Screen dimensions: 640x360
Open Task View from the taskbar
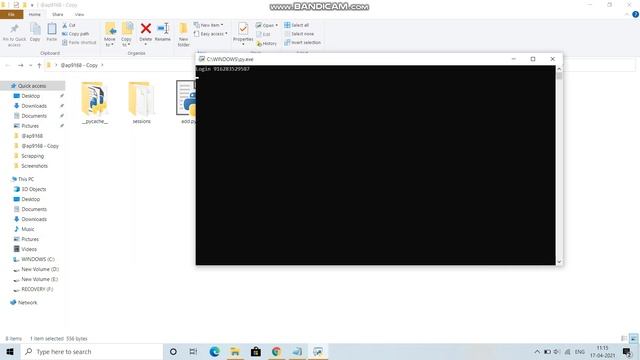pyautogui.click(x=193, y=352)
